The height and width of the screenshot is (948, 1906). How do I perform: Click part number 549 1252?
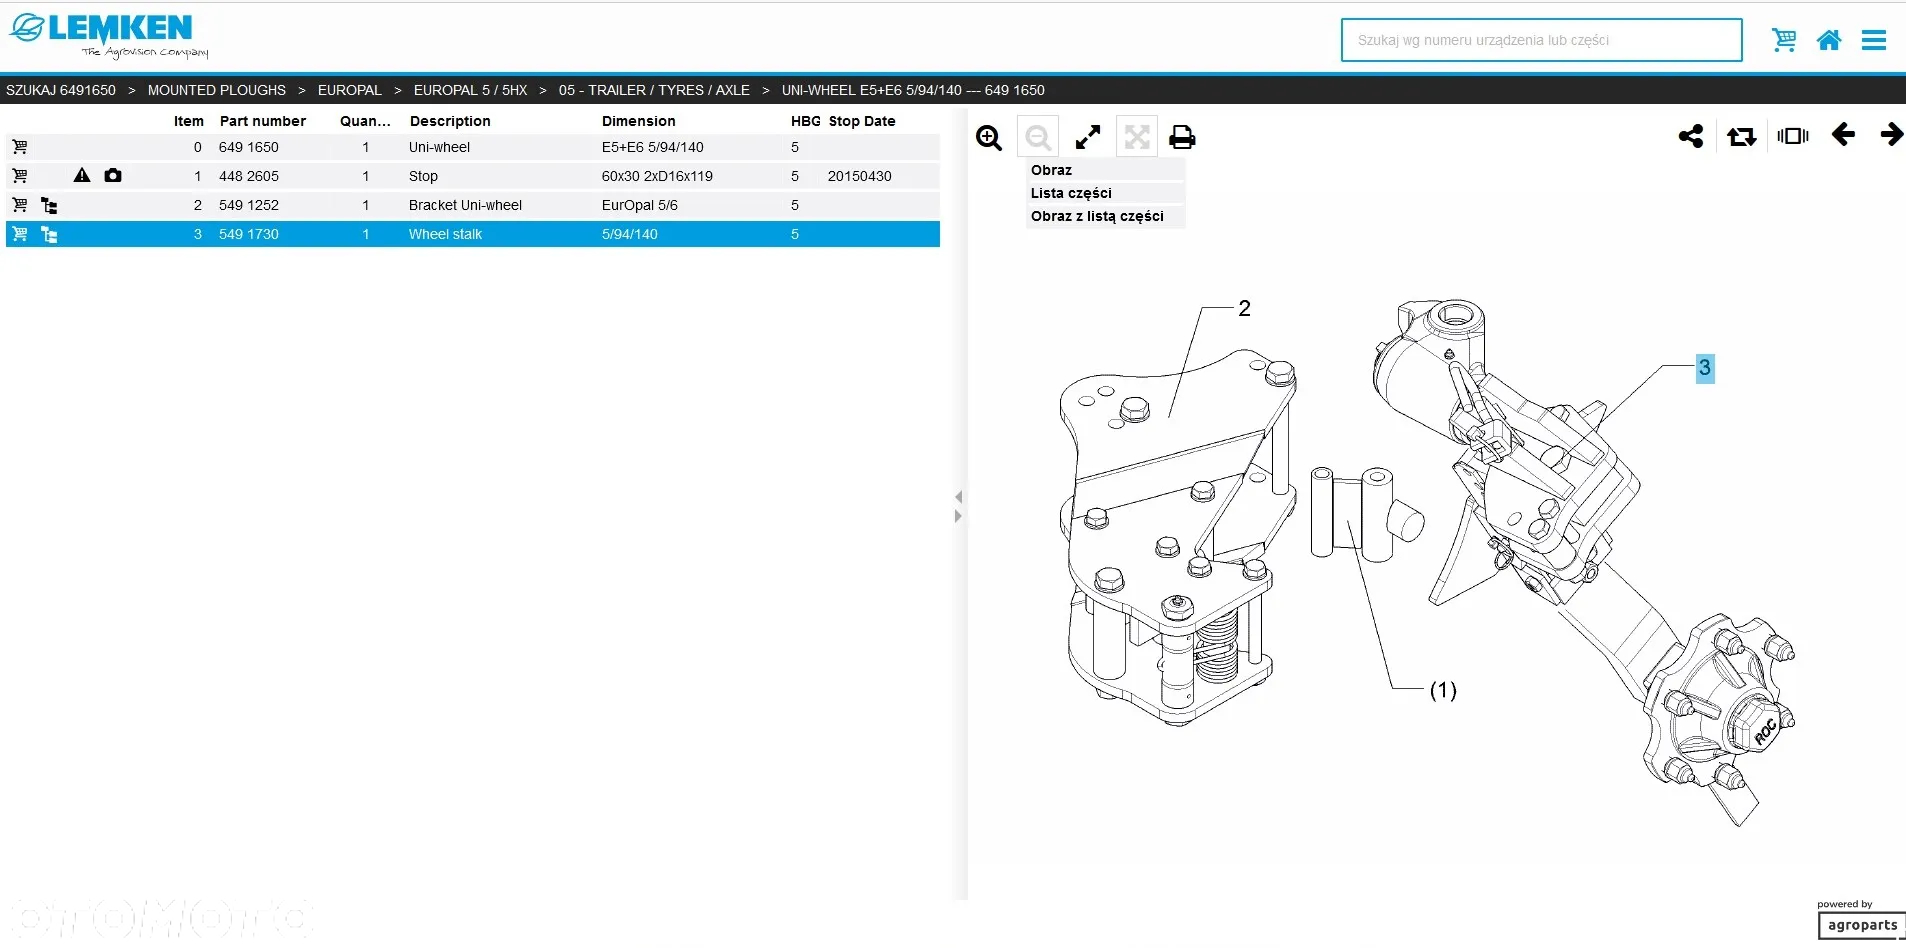coord(249,205)
